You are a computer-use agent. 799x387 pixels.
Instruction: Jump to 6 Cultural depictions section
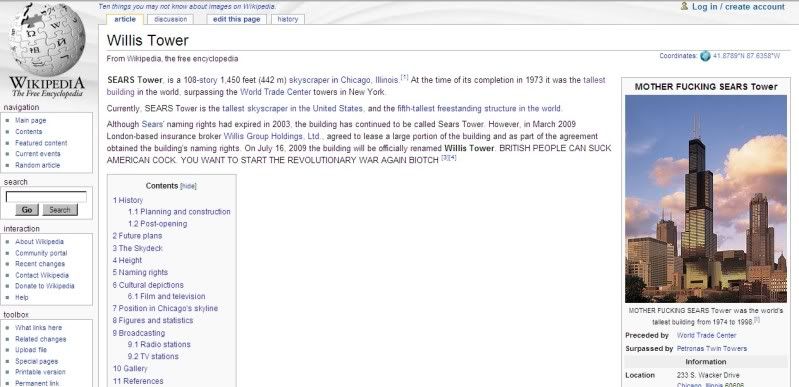point(148,285)
